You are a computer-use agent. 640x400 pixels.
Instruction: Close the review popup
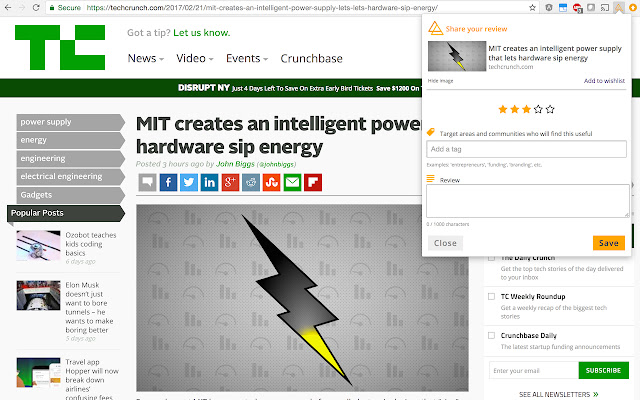[x=445, y=243]
